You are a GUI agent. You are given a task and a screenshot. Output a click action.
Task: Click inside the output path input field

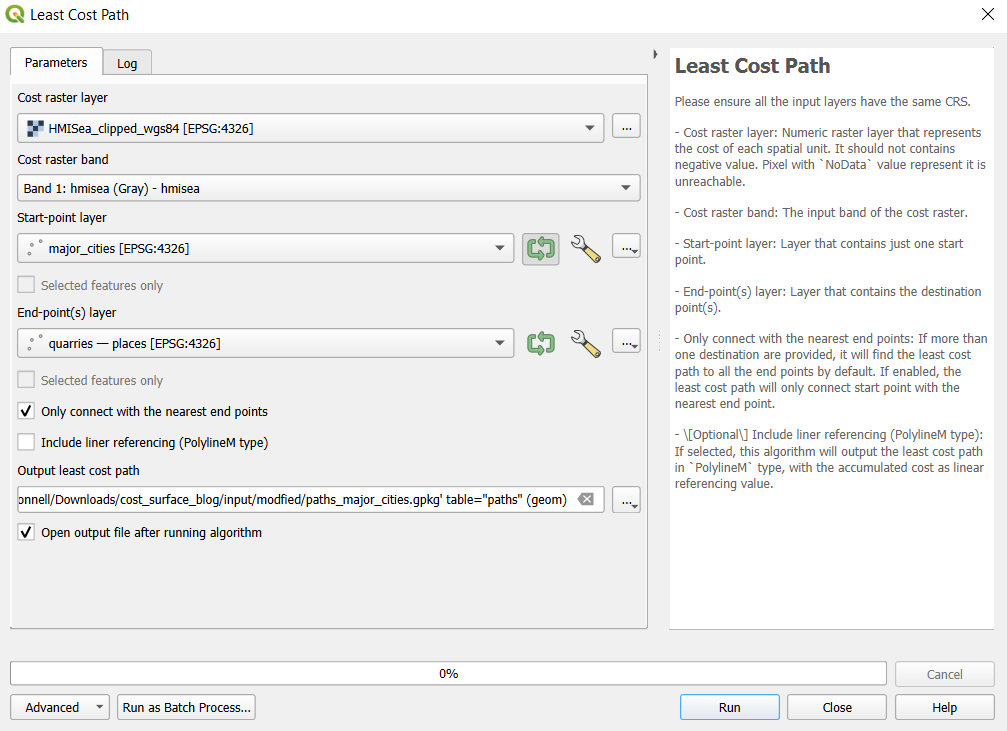point(300,498)
